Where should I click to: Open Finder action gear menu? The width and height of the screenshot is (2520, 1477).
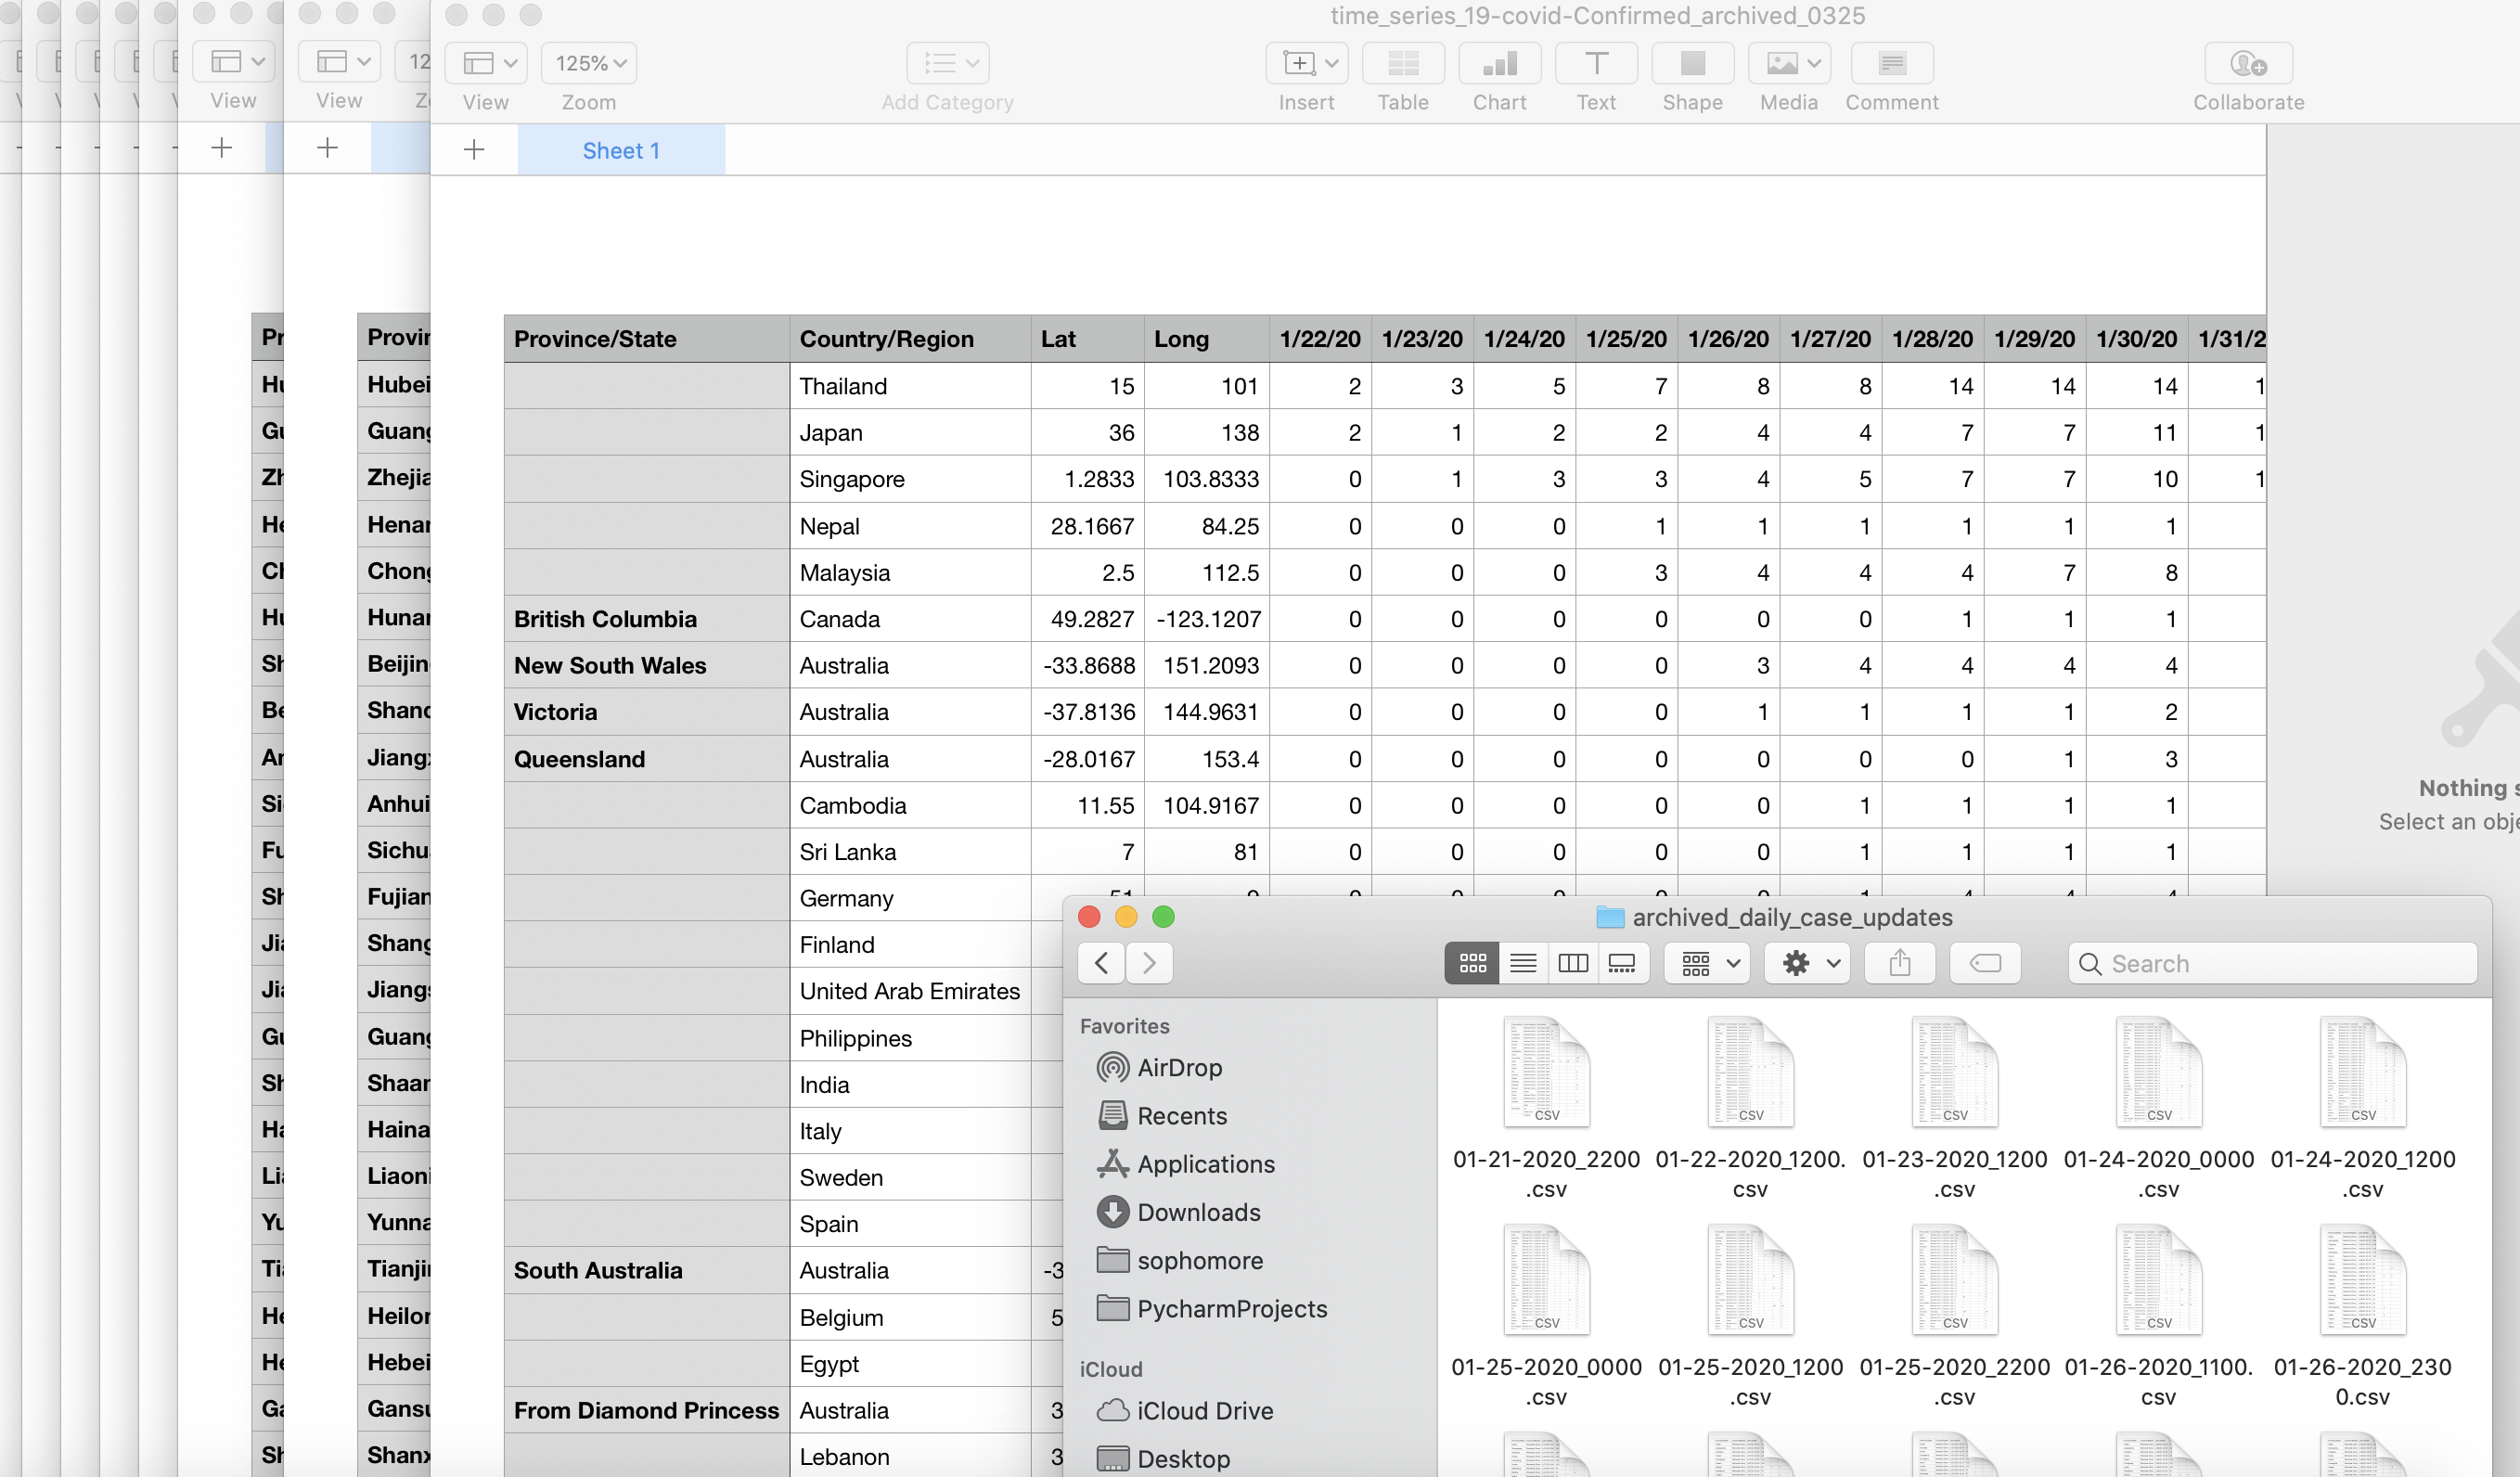[x=1807, y=963]
